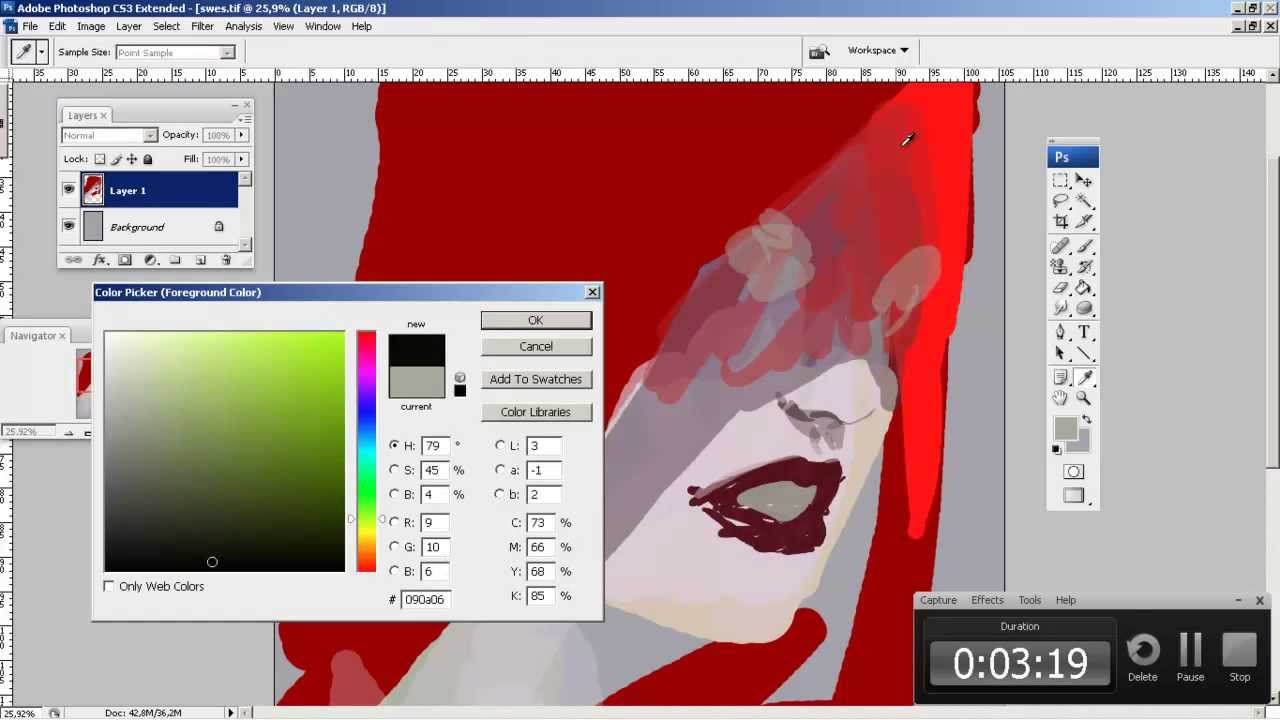This screenshot has height=720, width=1280.
Task: Select the History Brush tool
Action: pyautogui.click(x=1084, y=267)
